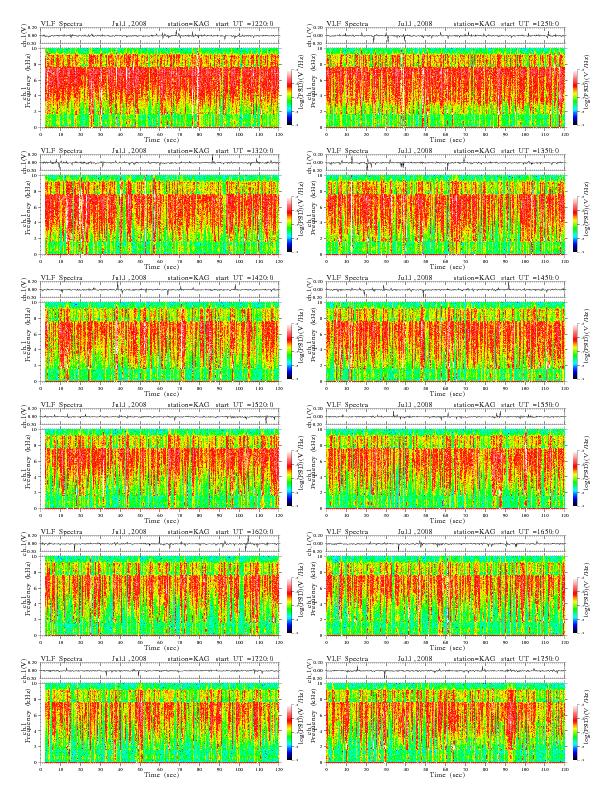Image resolution: width=612 pixels, height=792 pixels.
Task: Click the color scale bar of the 1250 plot
Action: pyautogui.click(x=575, y=96)
